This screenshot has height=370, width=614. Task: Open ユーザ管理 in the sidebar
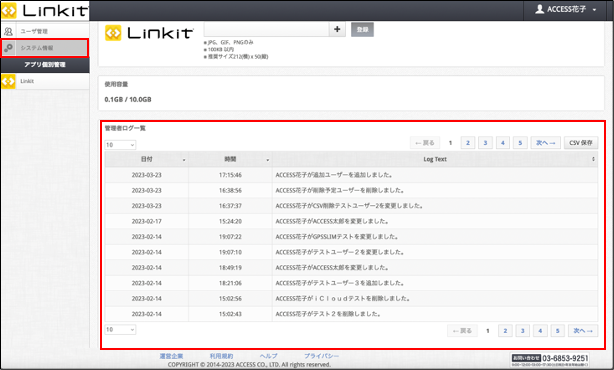pyautogui.click(x=45, y=31)
